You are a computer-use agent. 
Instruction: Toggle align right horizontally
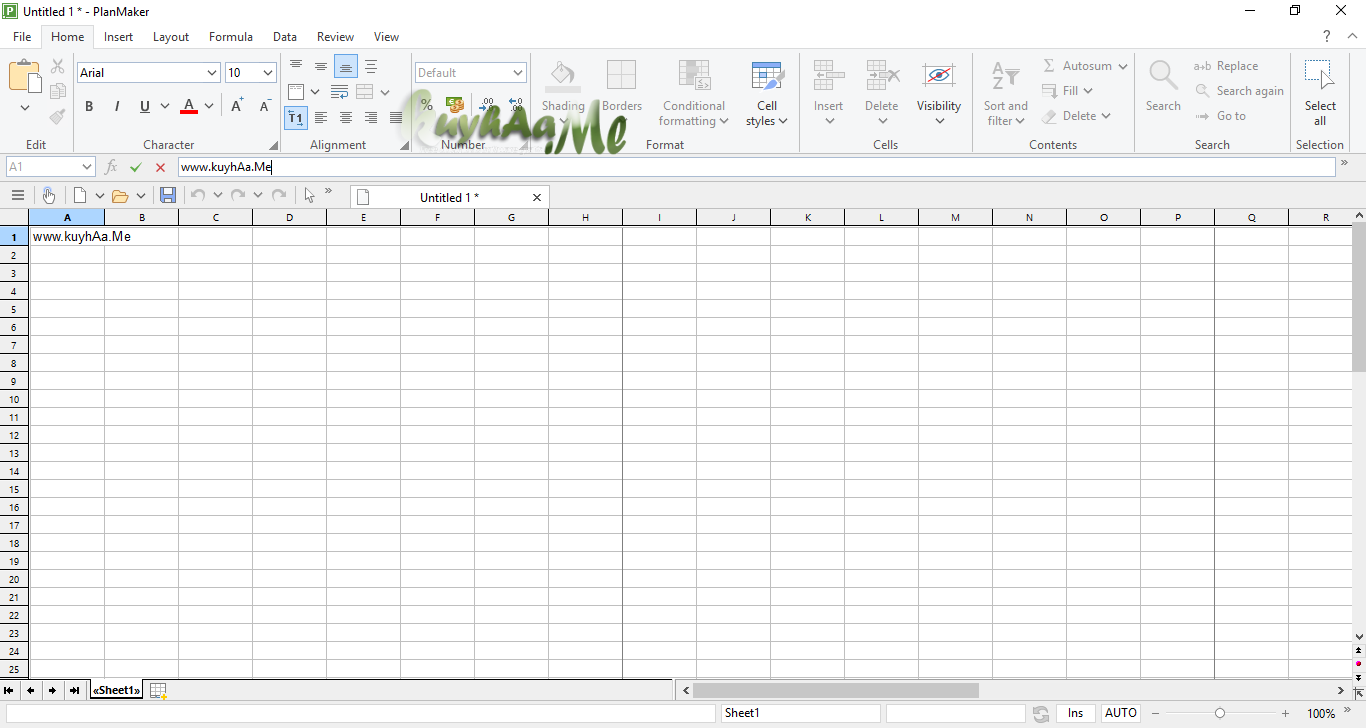[371, 118]
